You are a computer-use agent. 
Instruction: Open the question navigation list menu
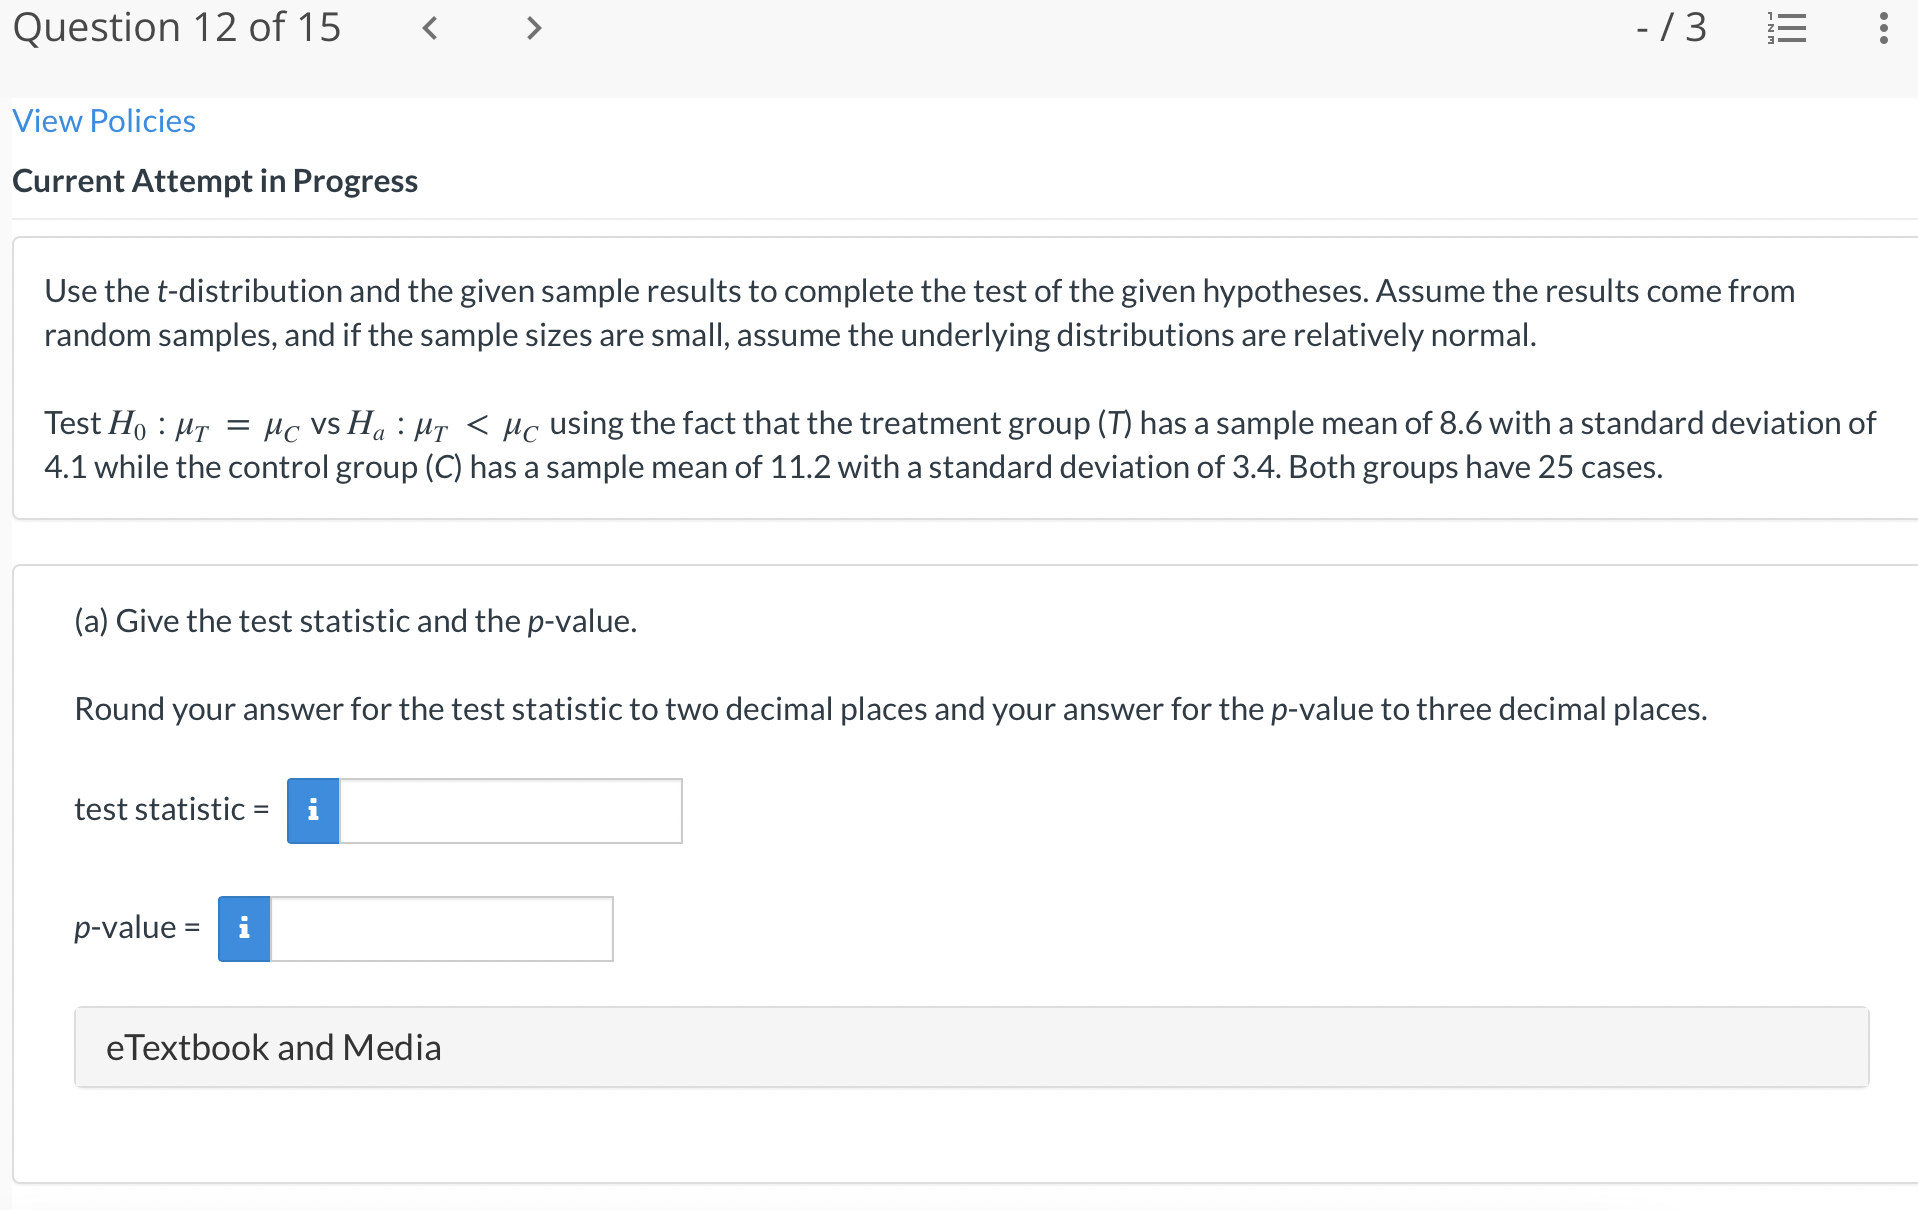click(x=1787, y=28)
